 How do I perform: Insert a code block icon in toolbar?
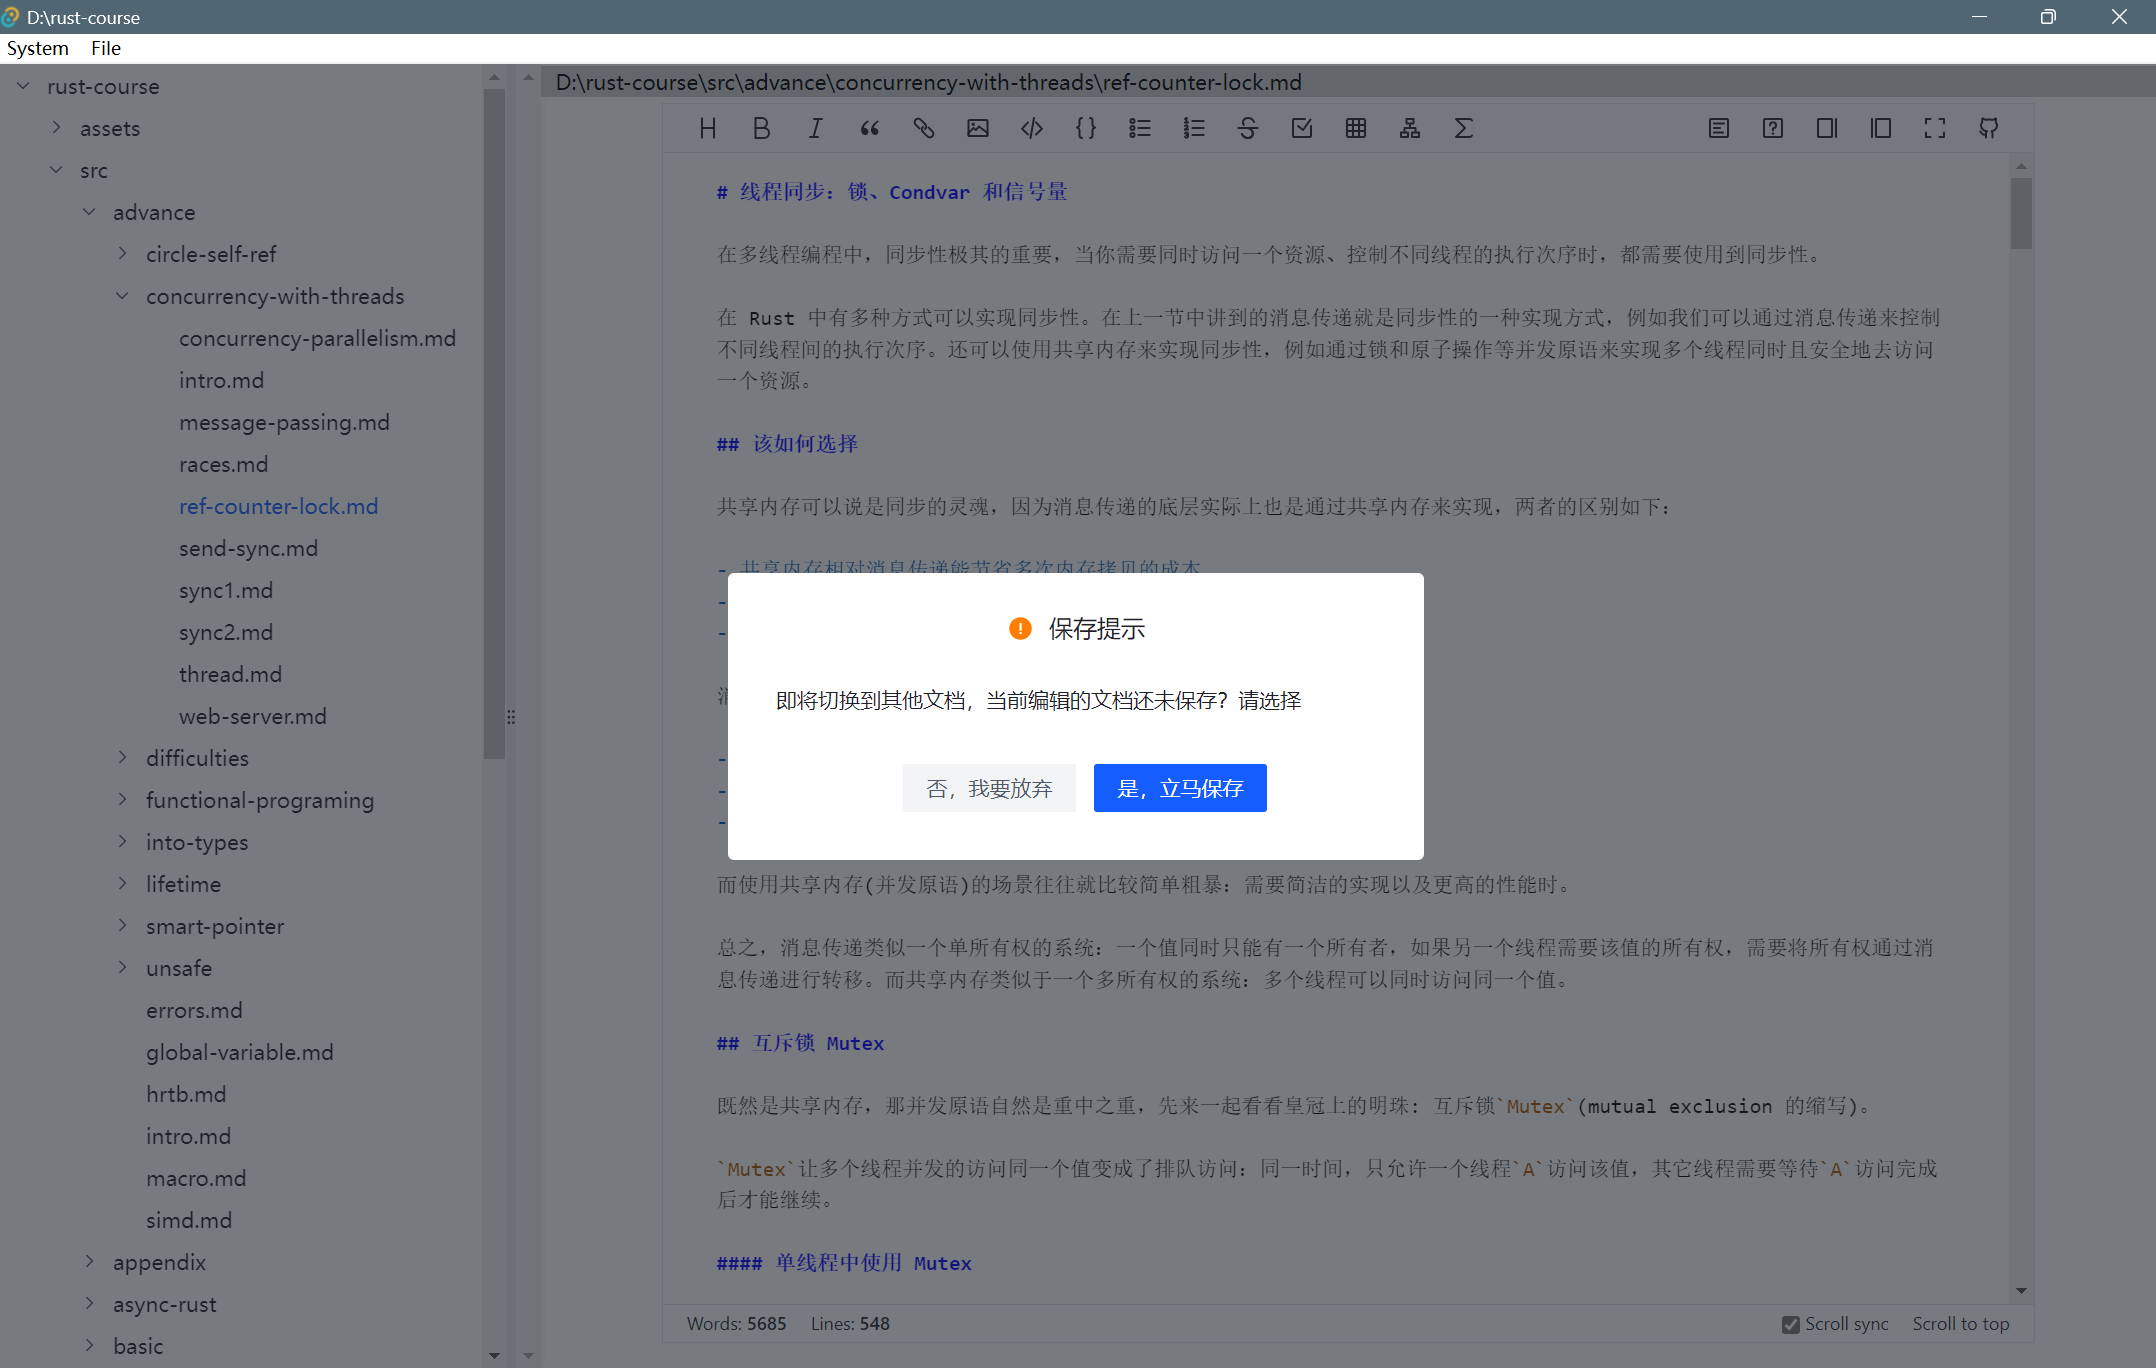(1031, 128)
